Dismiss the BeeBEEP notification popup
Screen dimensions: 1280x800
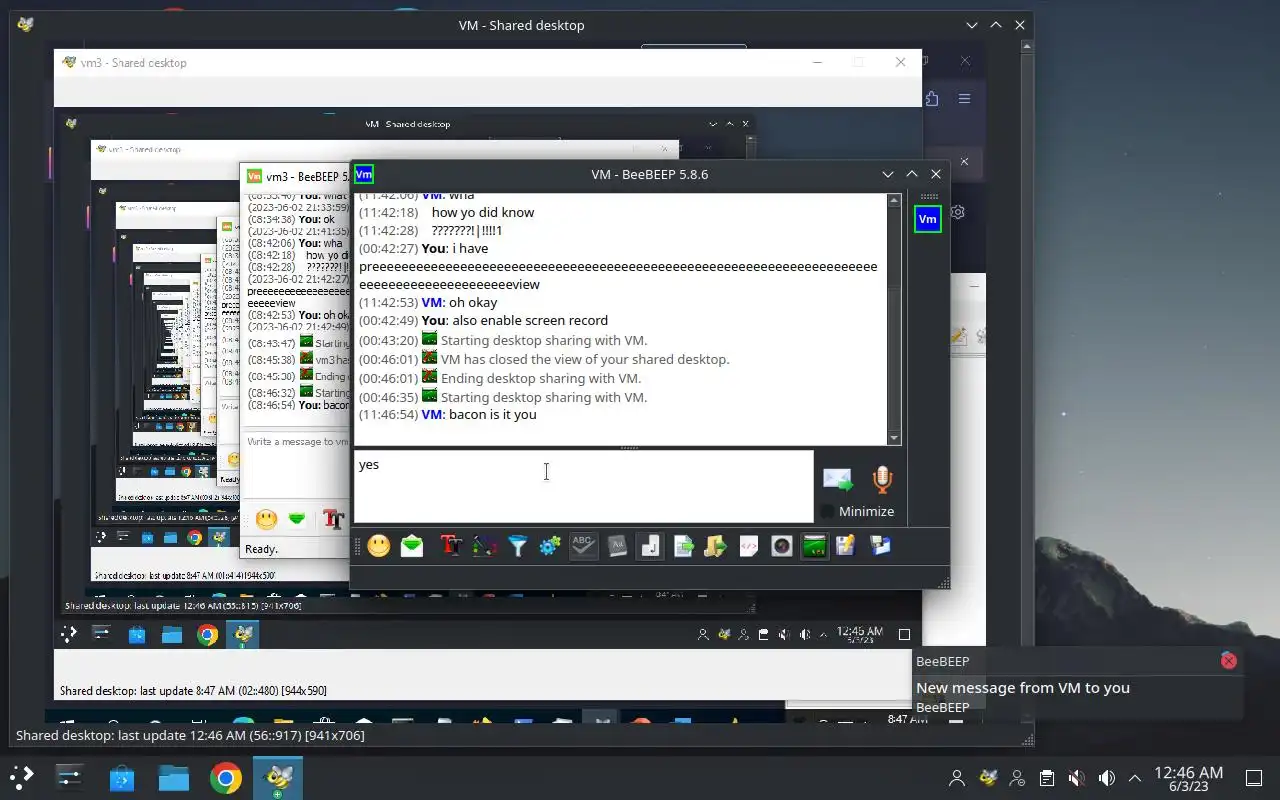(1229, 660)
